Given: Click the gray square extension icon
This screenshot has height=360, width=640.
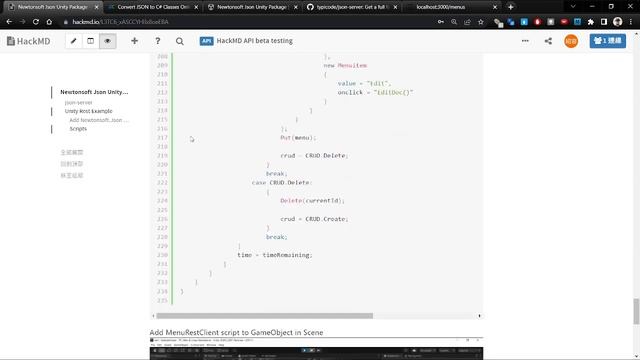Looking at the screenshot, I should click(x=551, y=22).
